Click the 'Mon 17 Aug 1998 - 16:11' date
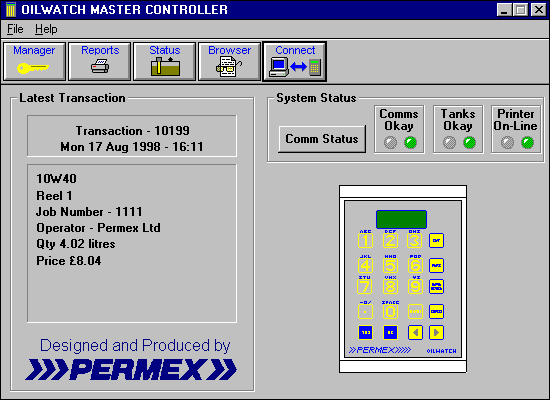 [x=132, y=147]
